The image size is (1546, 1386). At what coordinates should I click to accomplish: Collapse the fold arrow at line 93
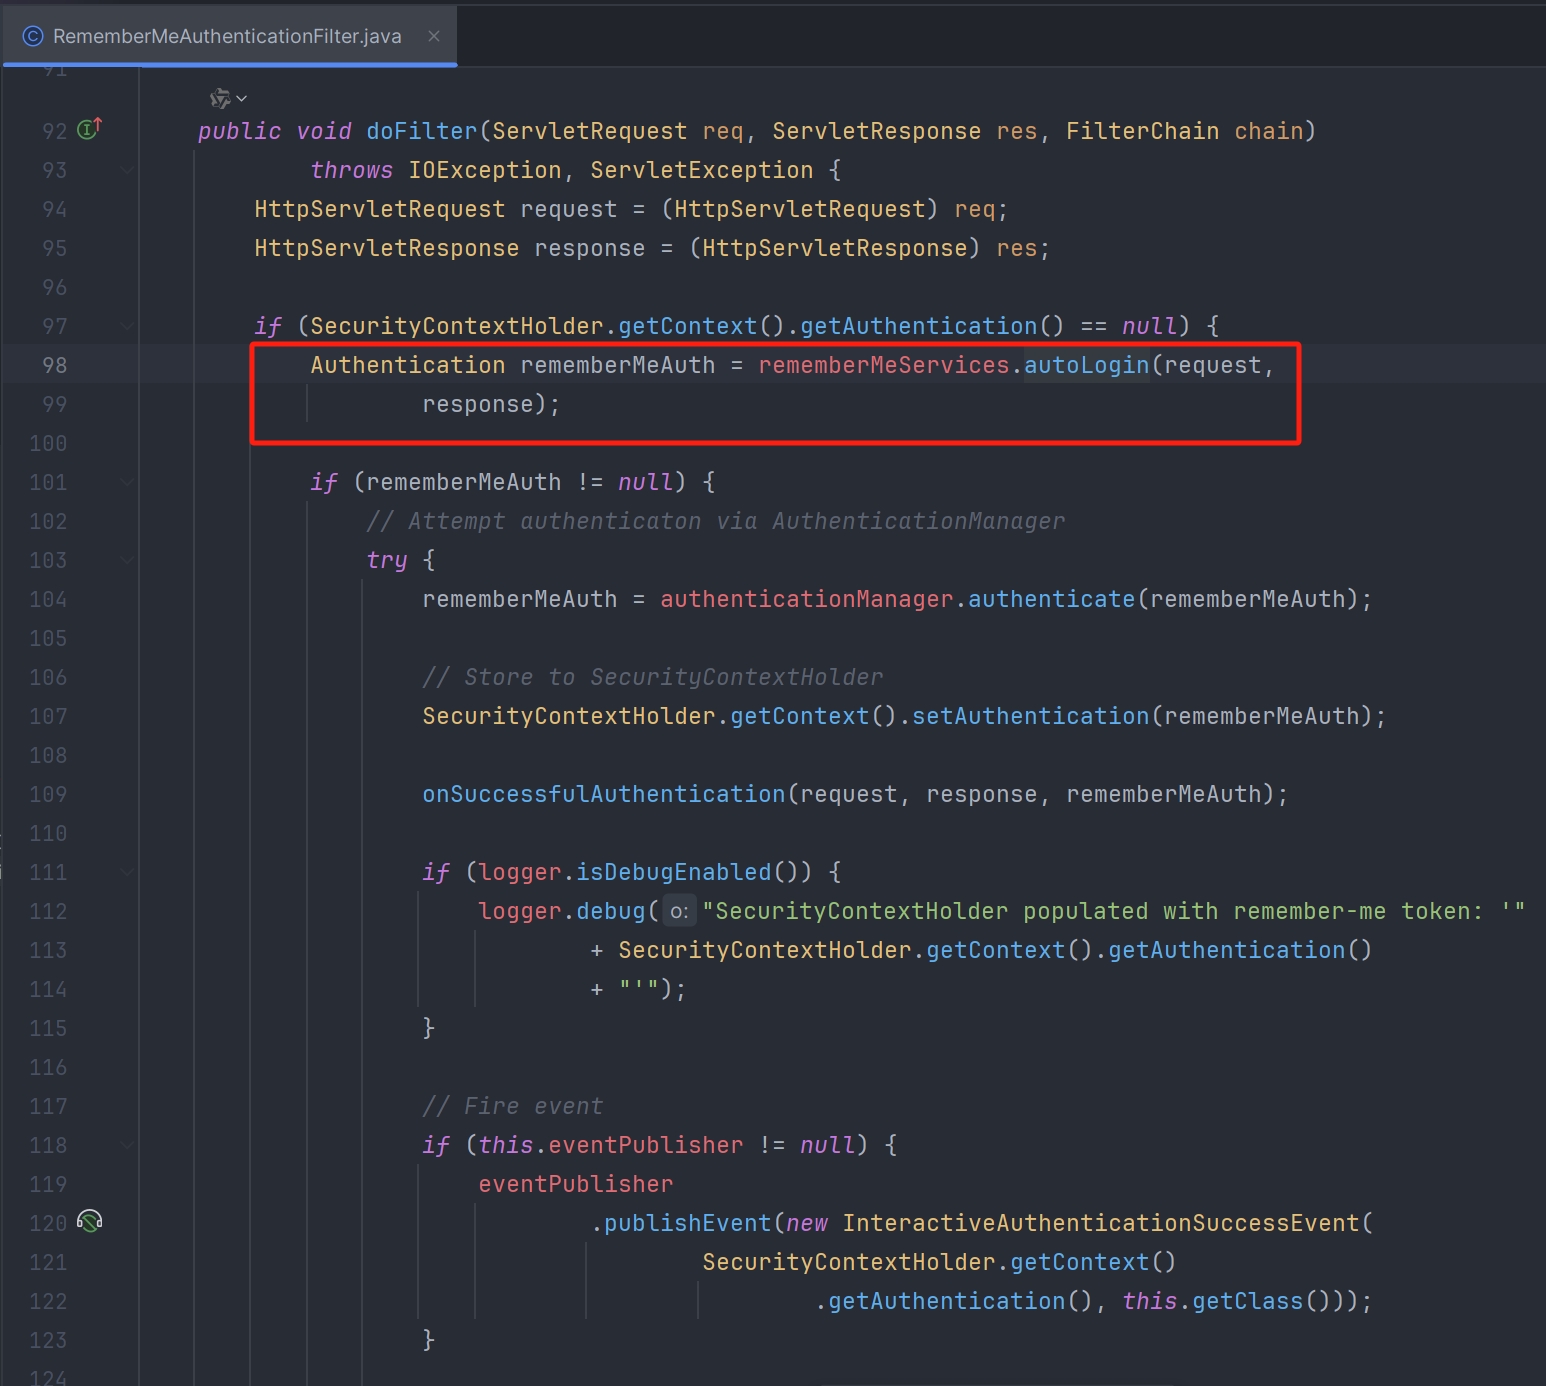pyautogui.click(x=127, y=170)
